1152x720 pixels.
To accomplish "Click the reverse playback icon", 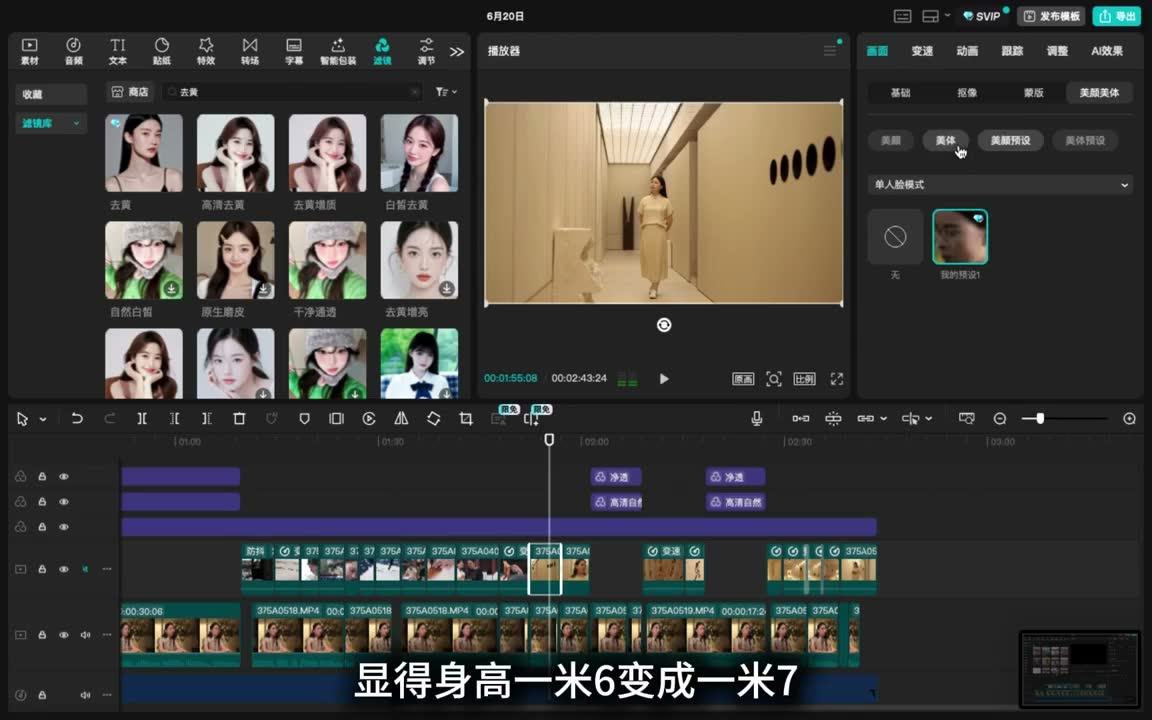I will coord(369,418).
